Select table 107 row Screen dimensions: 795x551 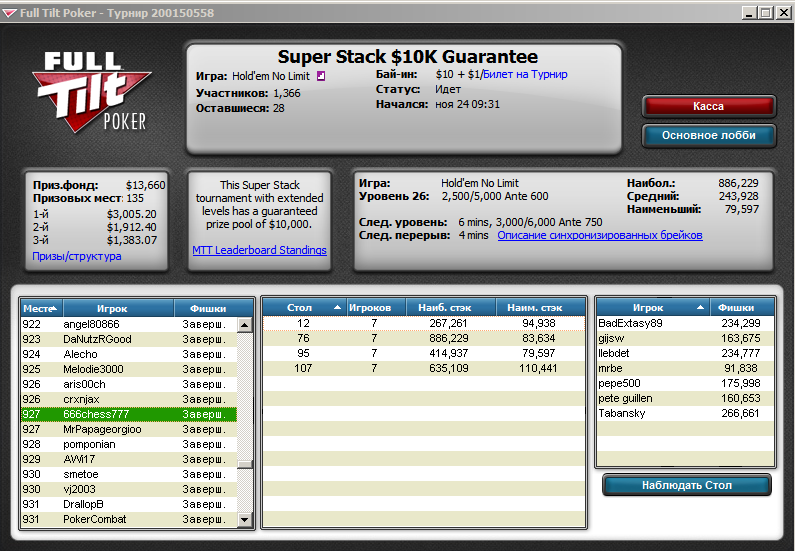(424, 368)
